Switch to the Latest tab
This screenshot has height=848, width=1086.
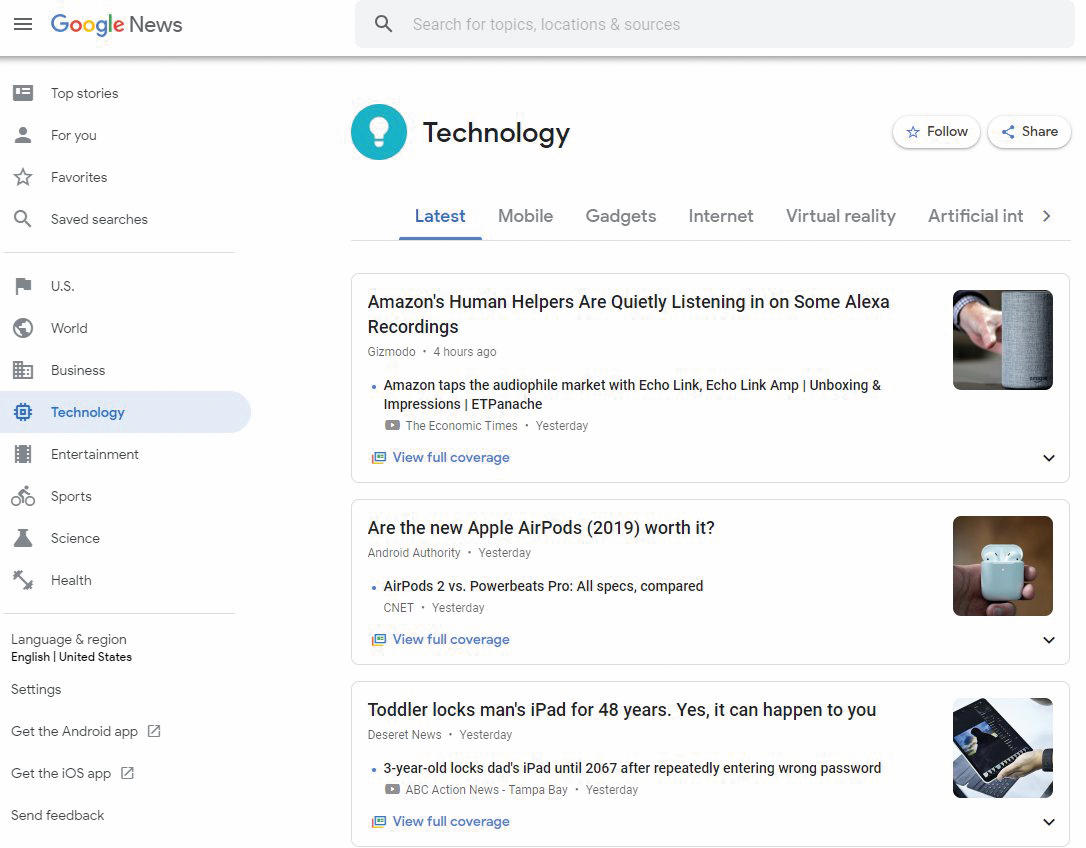[x=440, y=216]
